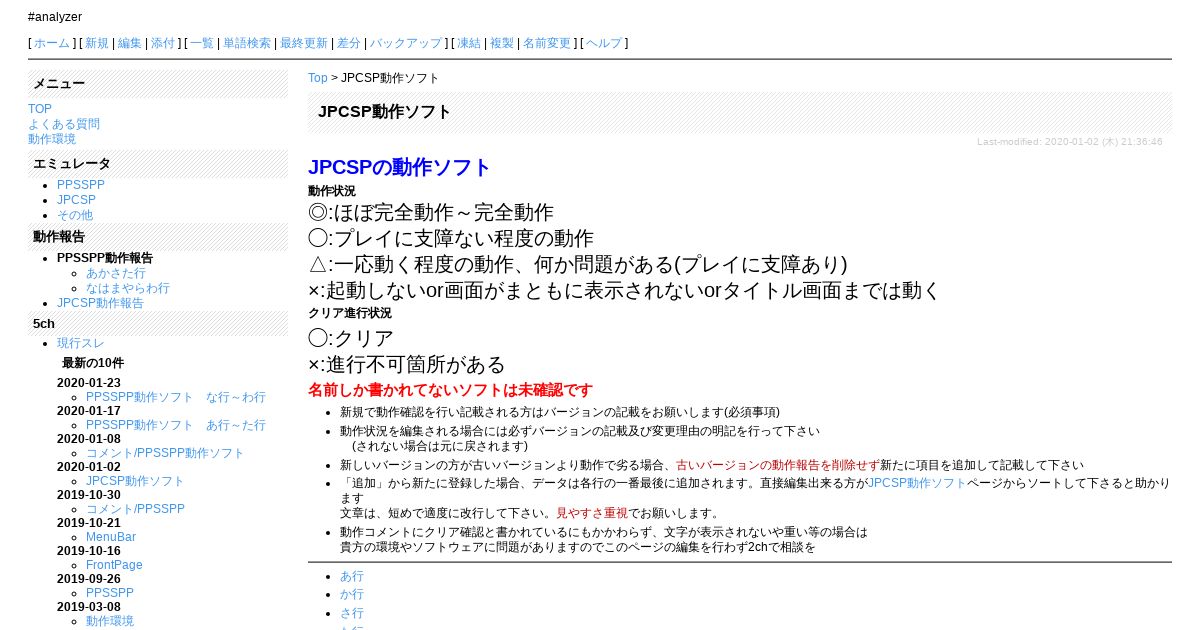Viewport: 1200px width, 630px height.
Task: Open recent entry 動作環境 dated 2019-03-08
Action: click(x=110, y=621)
